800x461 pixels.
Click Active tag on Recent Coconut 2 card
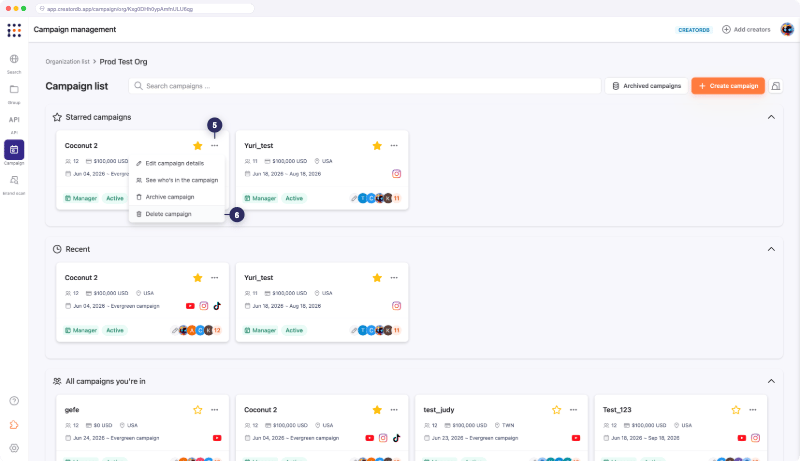pos(115,330)
